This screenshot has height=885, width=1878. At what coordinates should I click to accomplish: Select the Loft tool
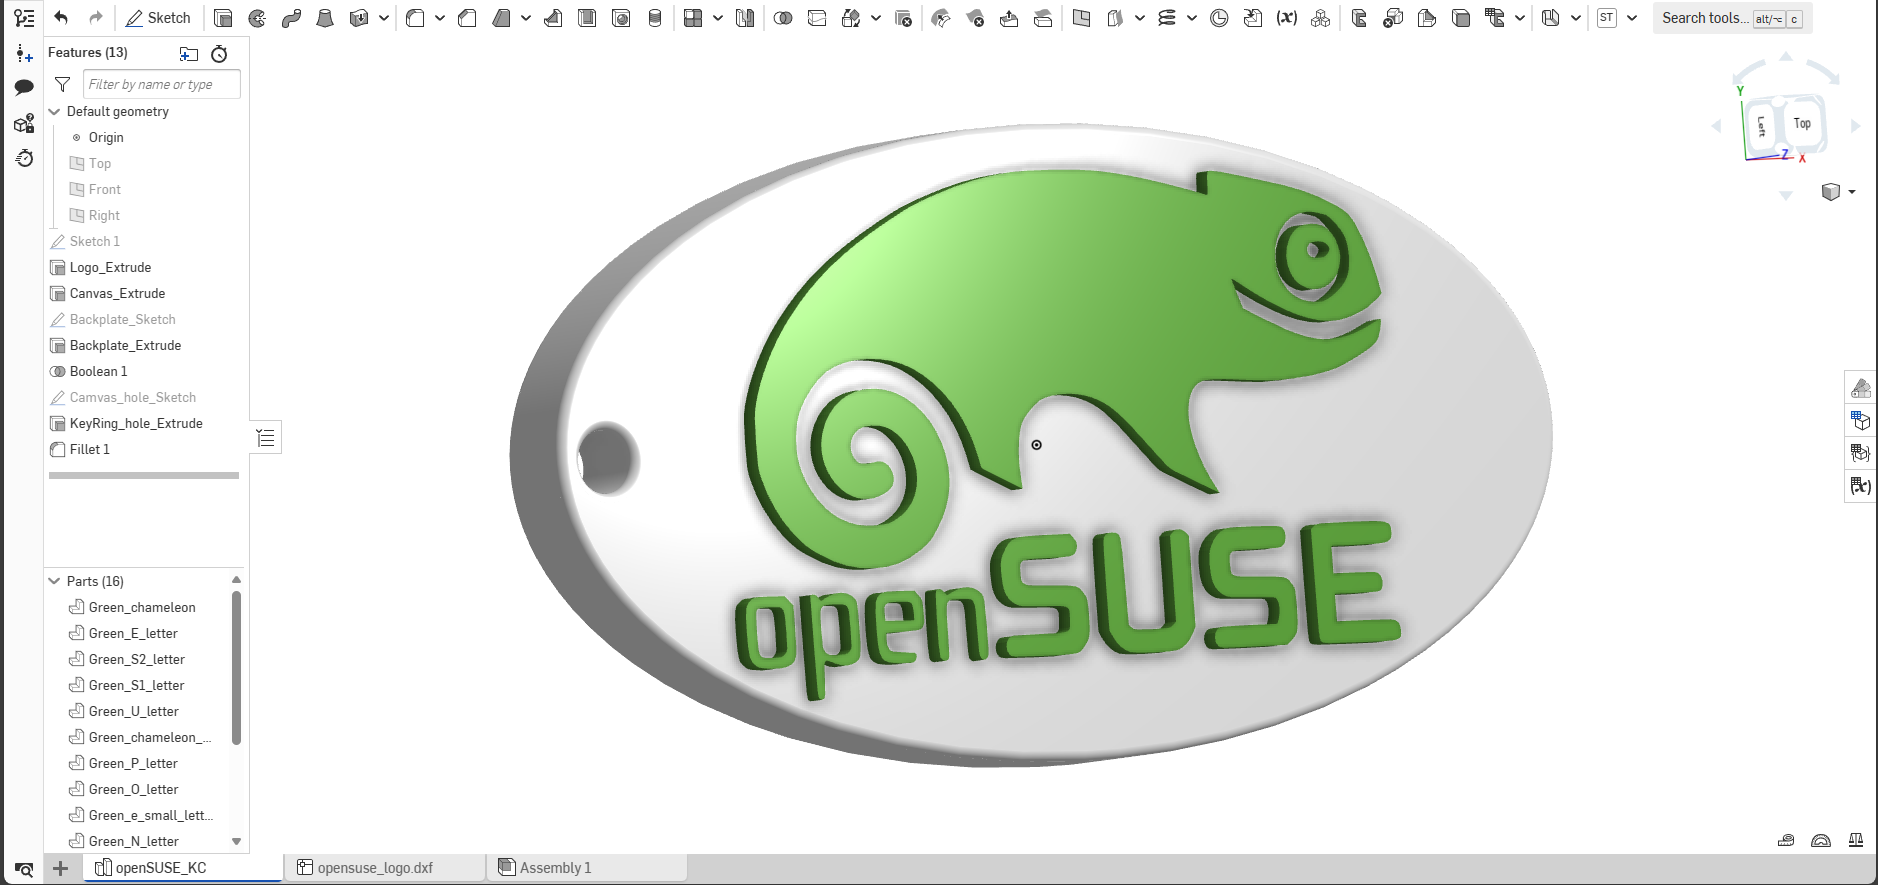click(325, 18)
